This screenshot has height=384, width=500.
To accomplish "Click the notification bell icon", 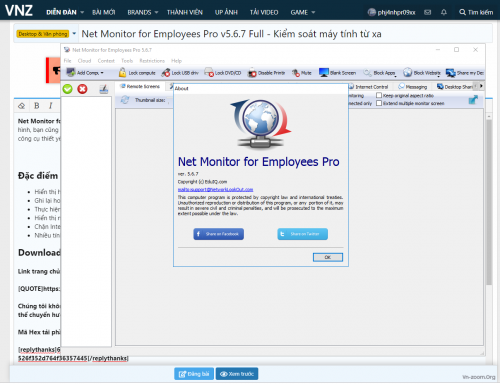I will coord(444,12).
